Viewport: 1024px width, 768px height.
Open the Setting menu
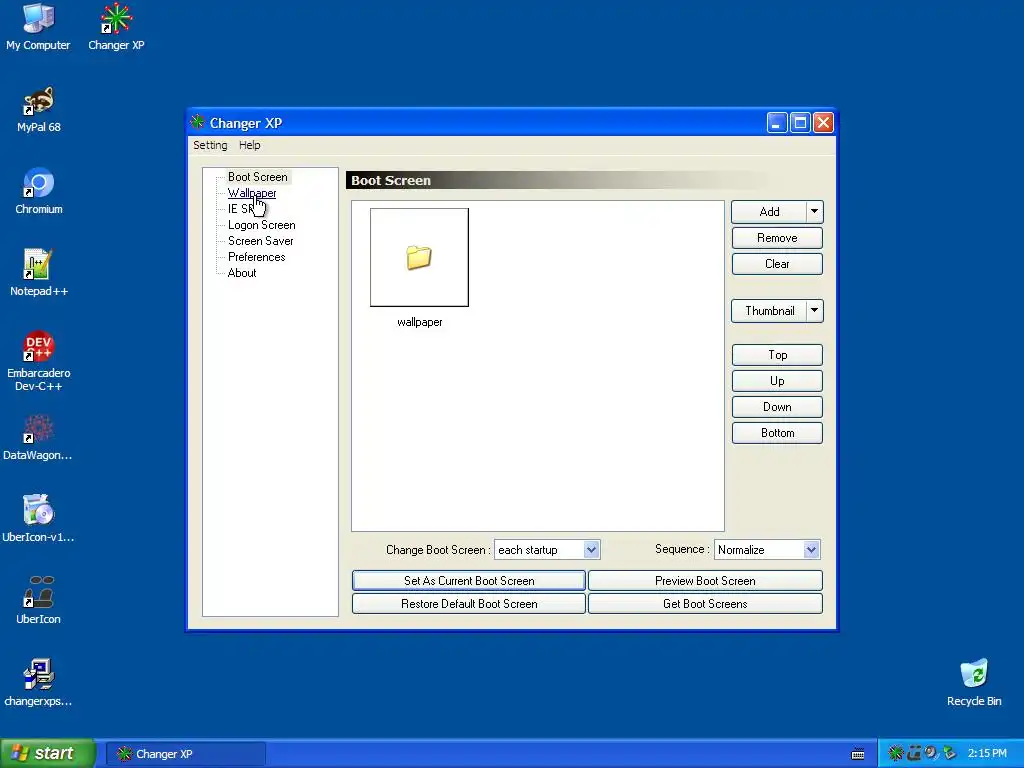pyautogui.click(x=210, y=145)
